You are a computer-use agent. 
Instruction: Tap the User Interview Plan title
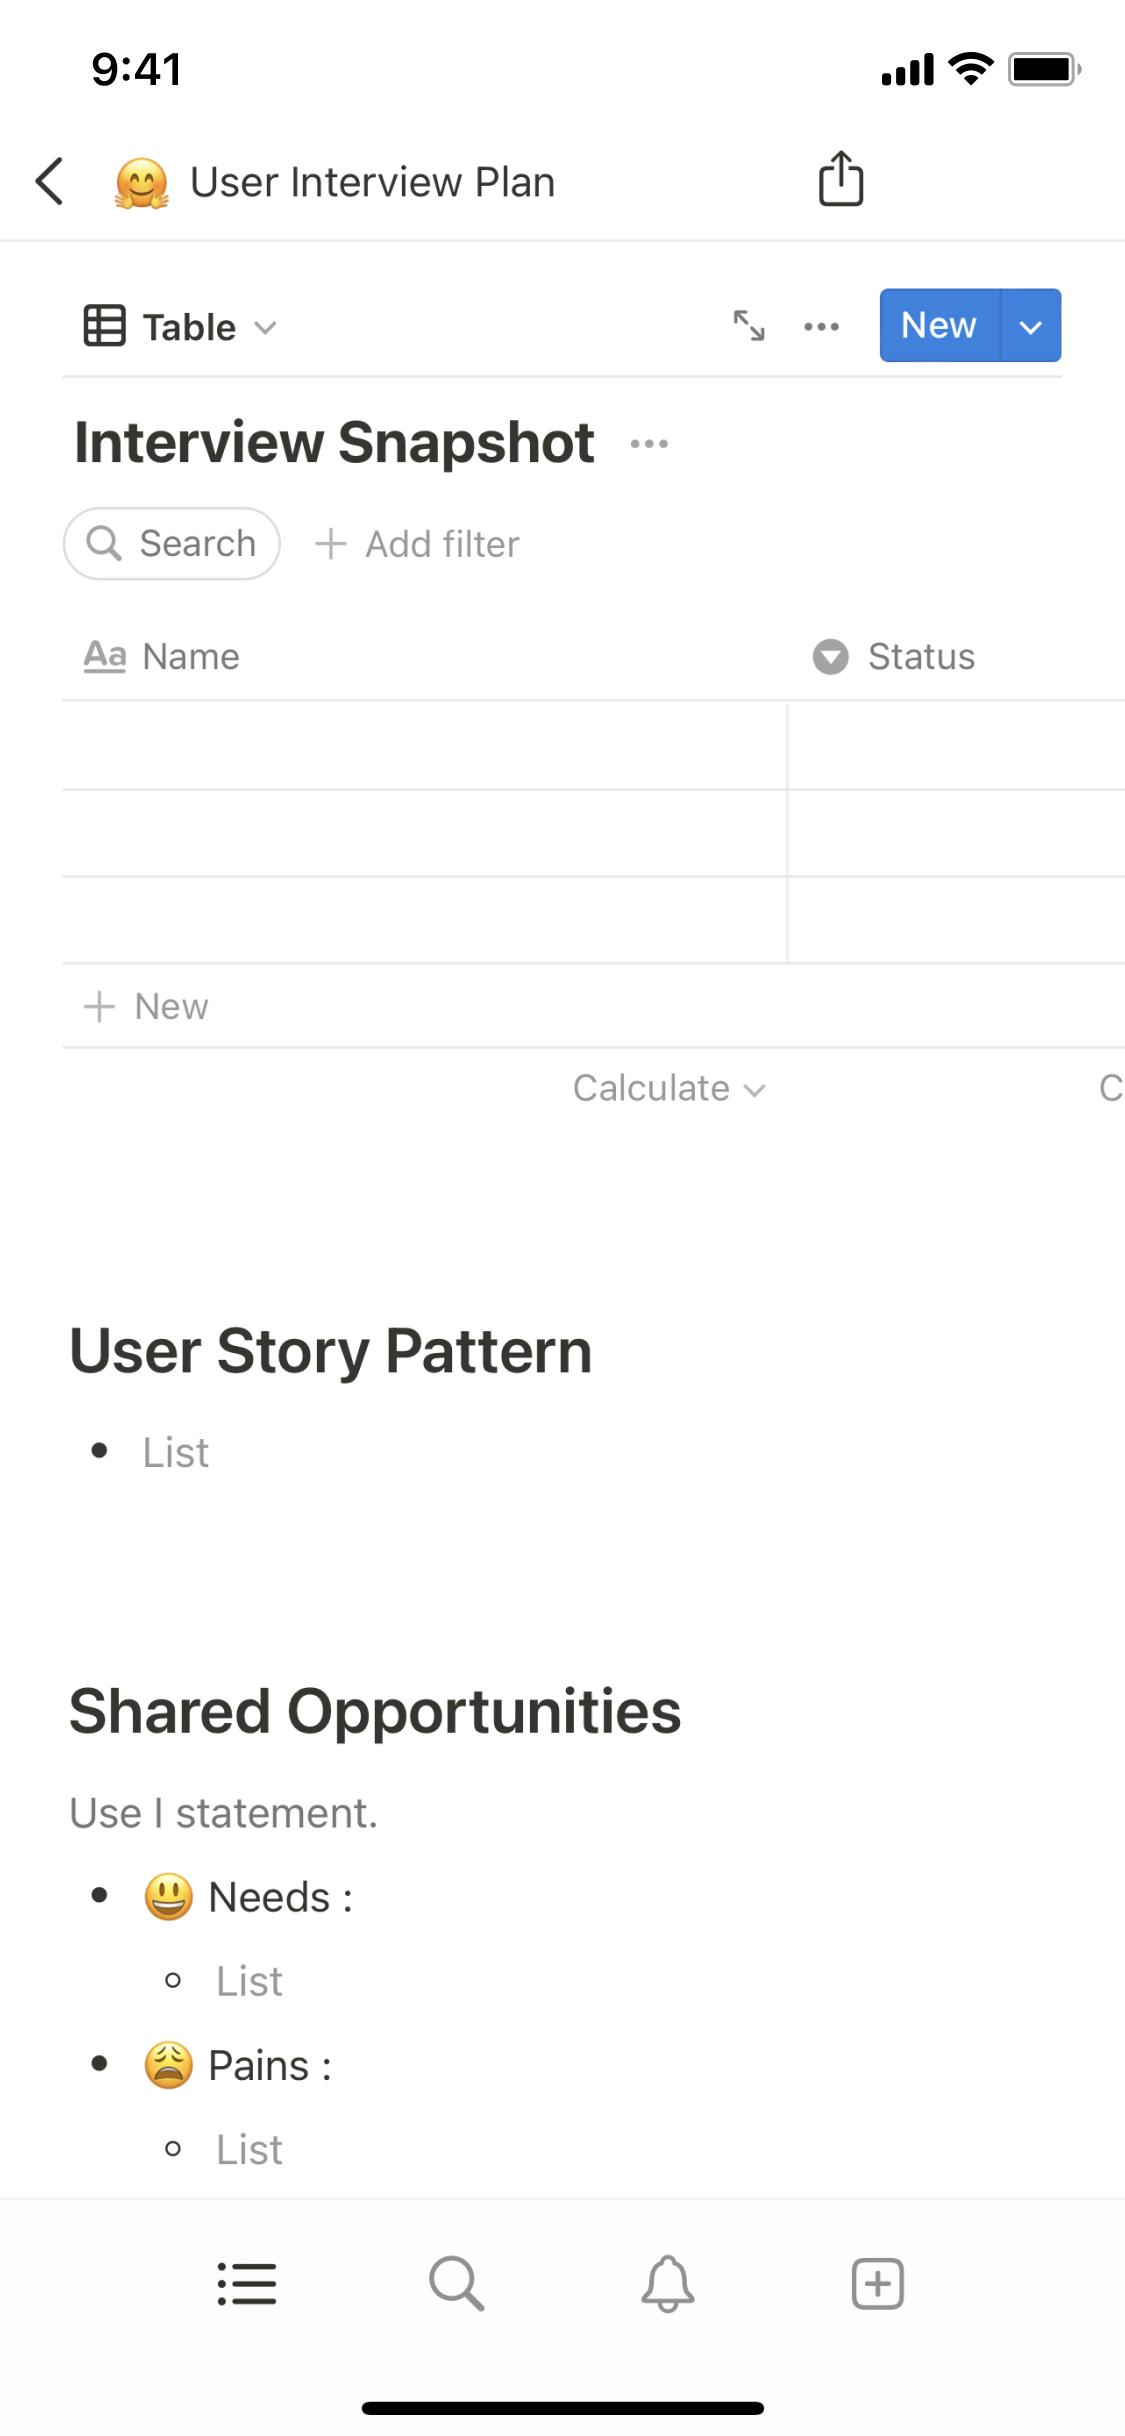point(372,182)
